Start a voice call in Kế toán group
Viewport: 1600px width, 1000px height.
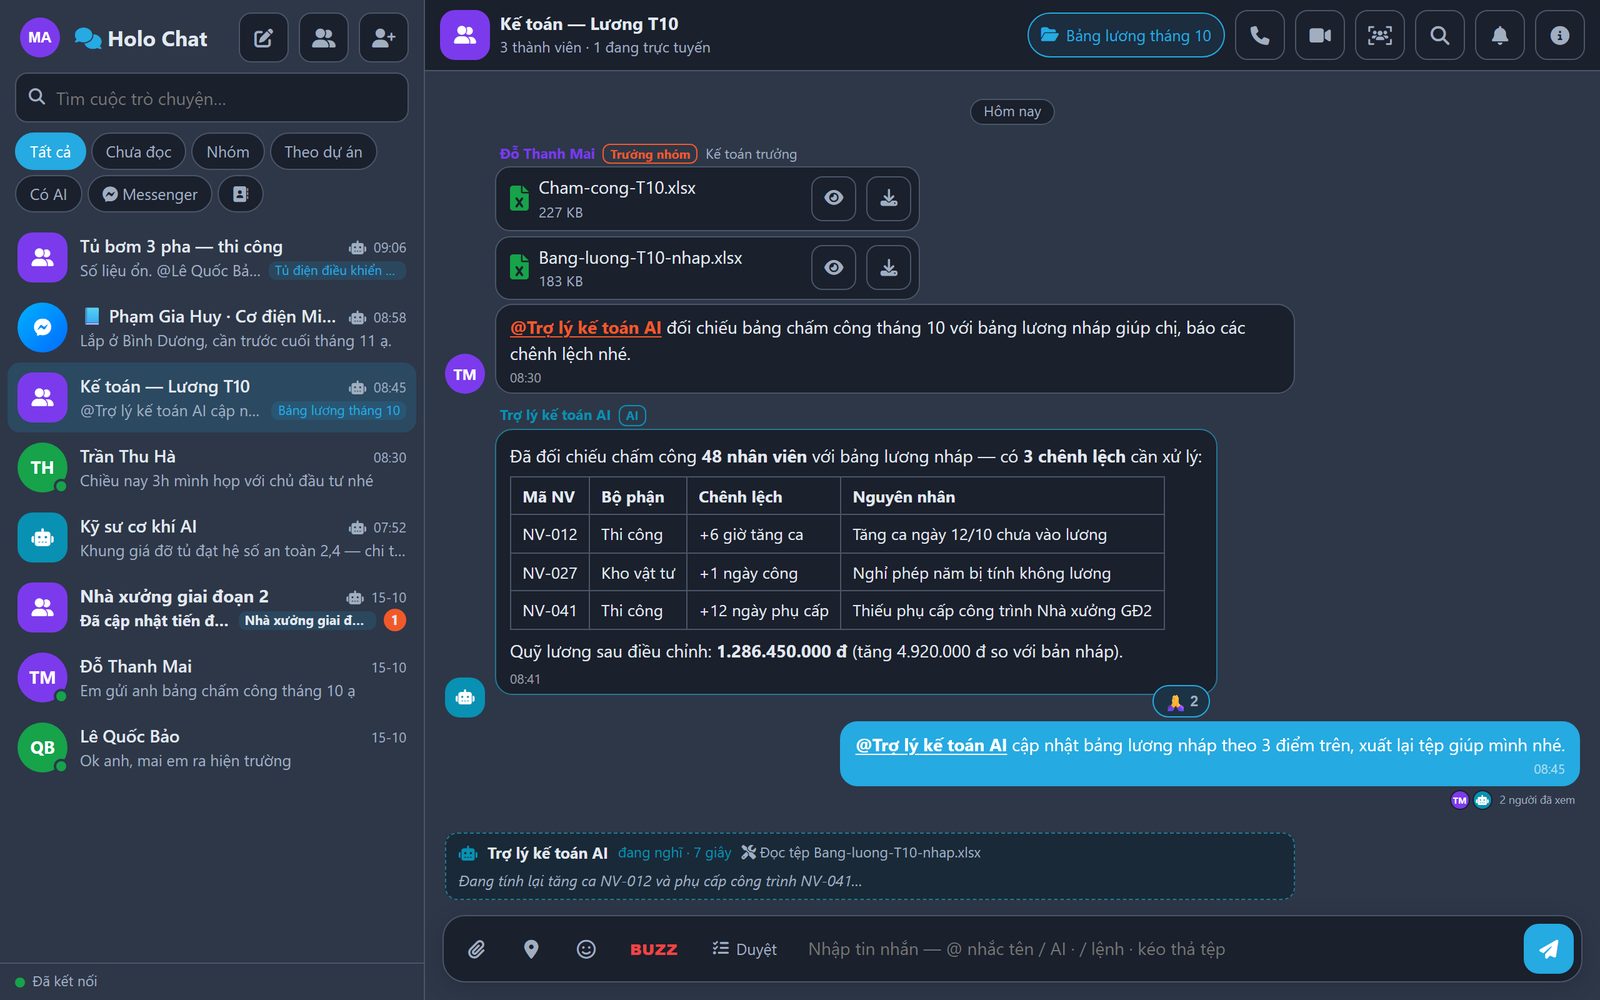point(1260,36)
